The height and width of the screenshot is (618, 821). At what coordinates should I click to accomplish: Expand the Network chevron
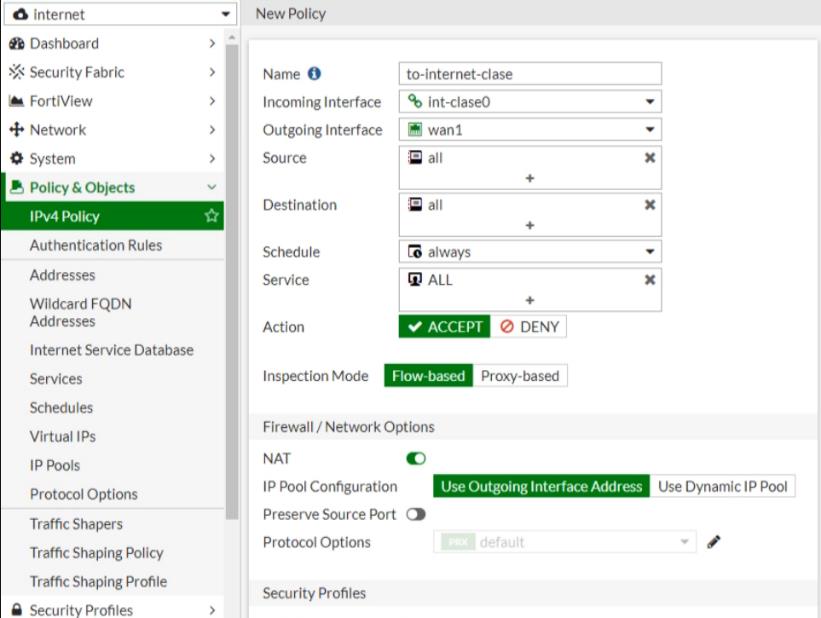212,129
